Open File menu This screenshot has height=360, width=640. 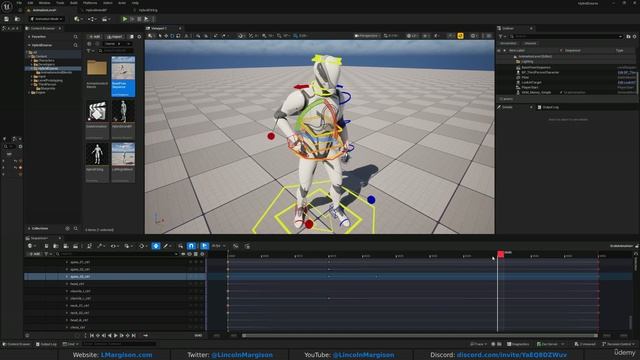[19, 3]
